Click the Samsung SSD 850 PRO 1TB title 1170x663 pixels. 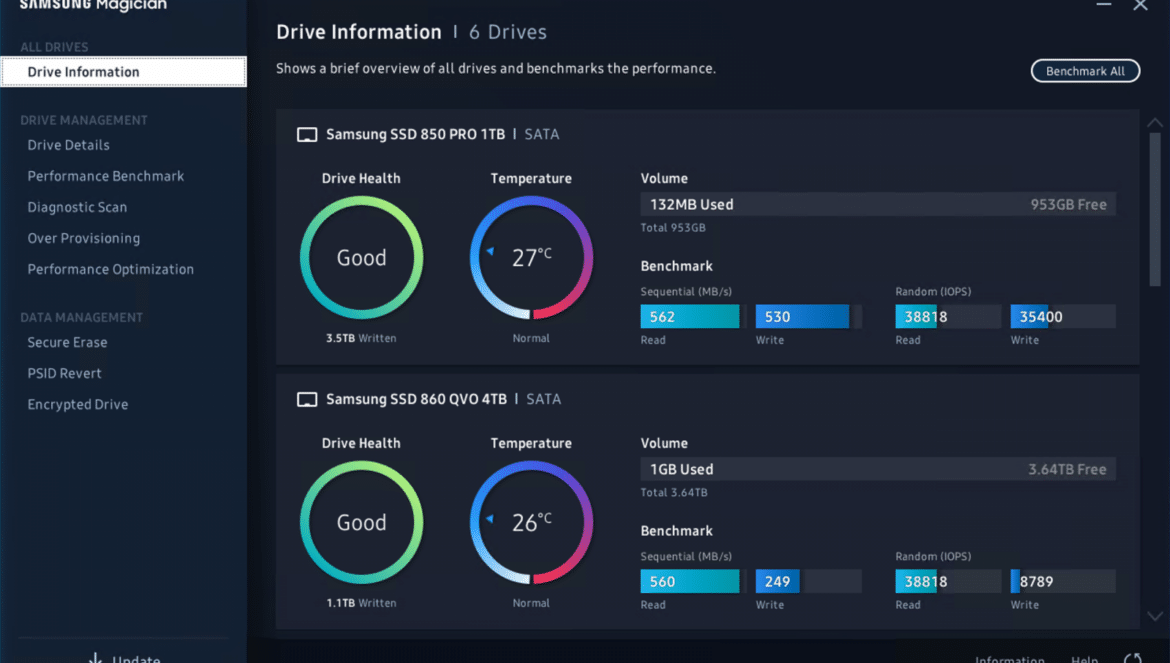coord(416,134)
